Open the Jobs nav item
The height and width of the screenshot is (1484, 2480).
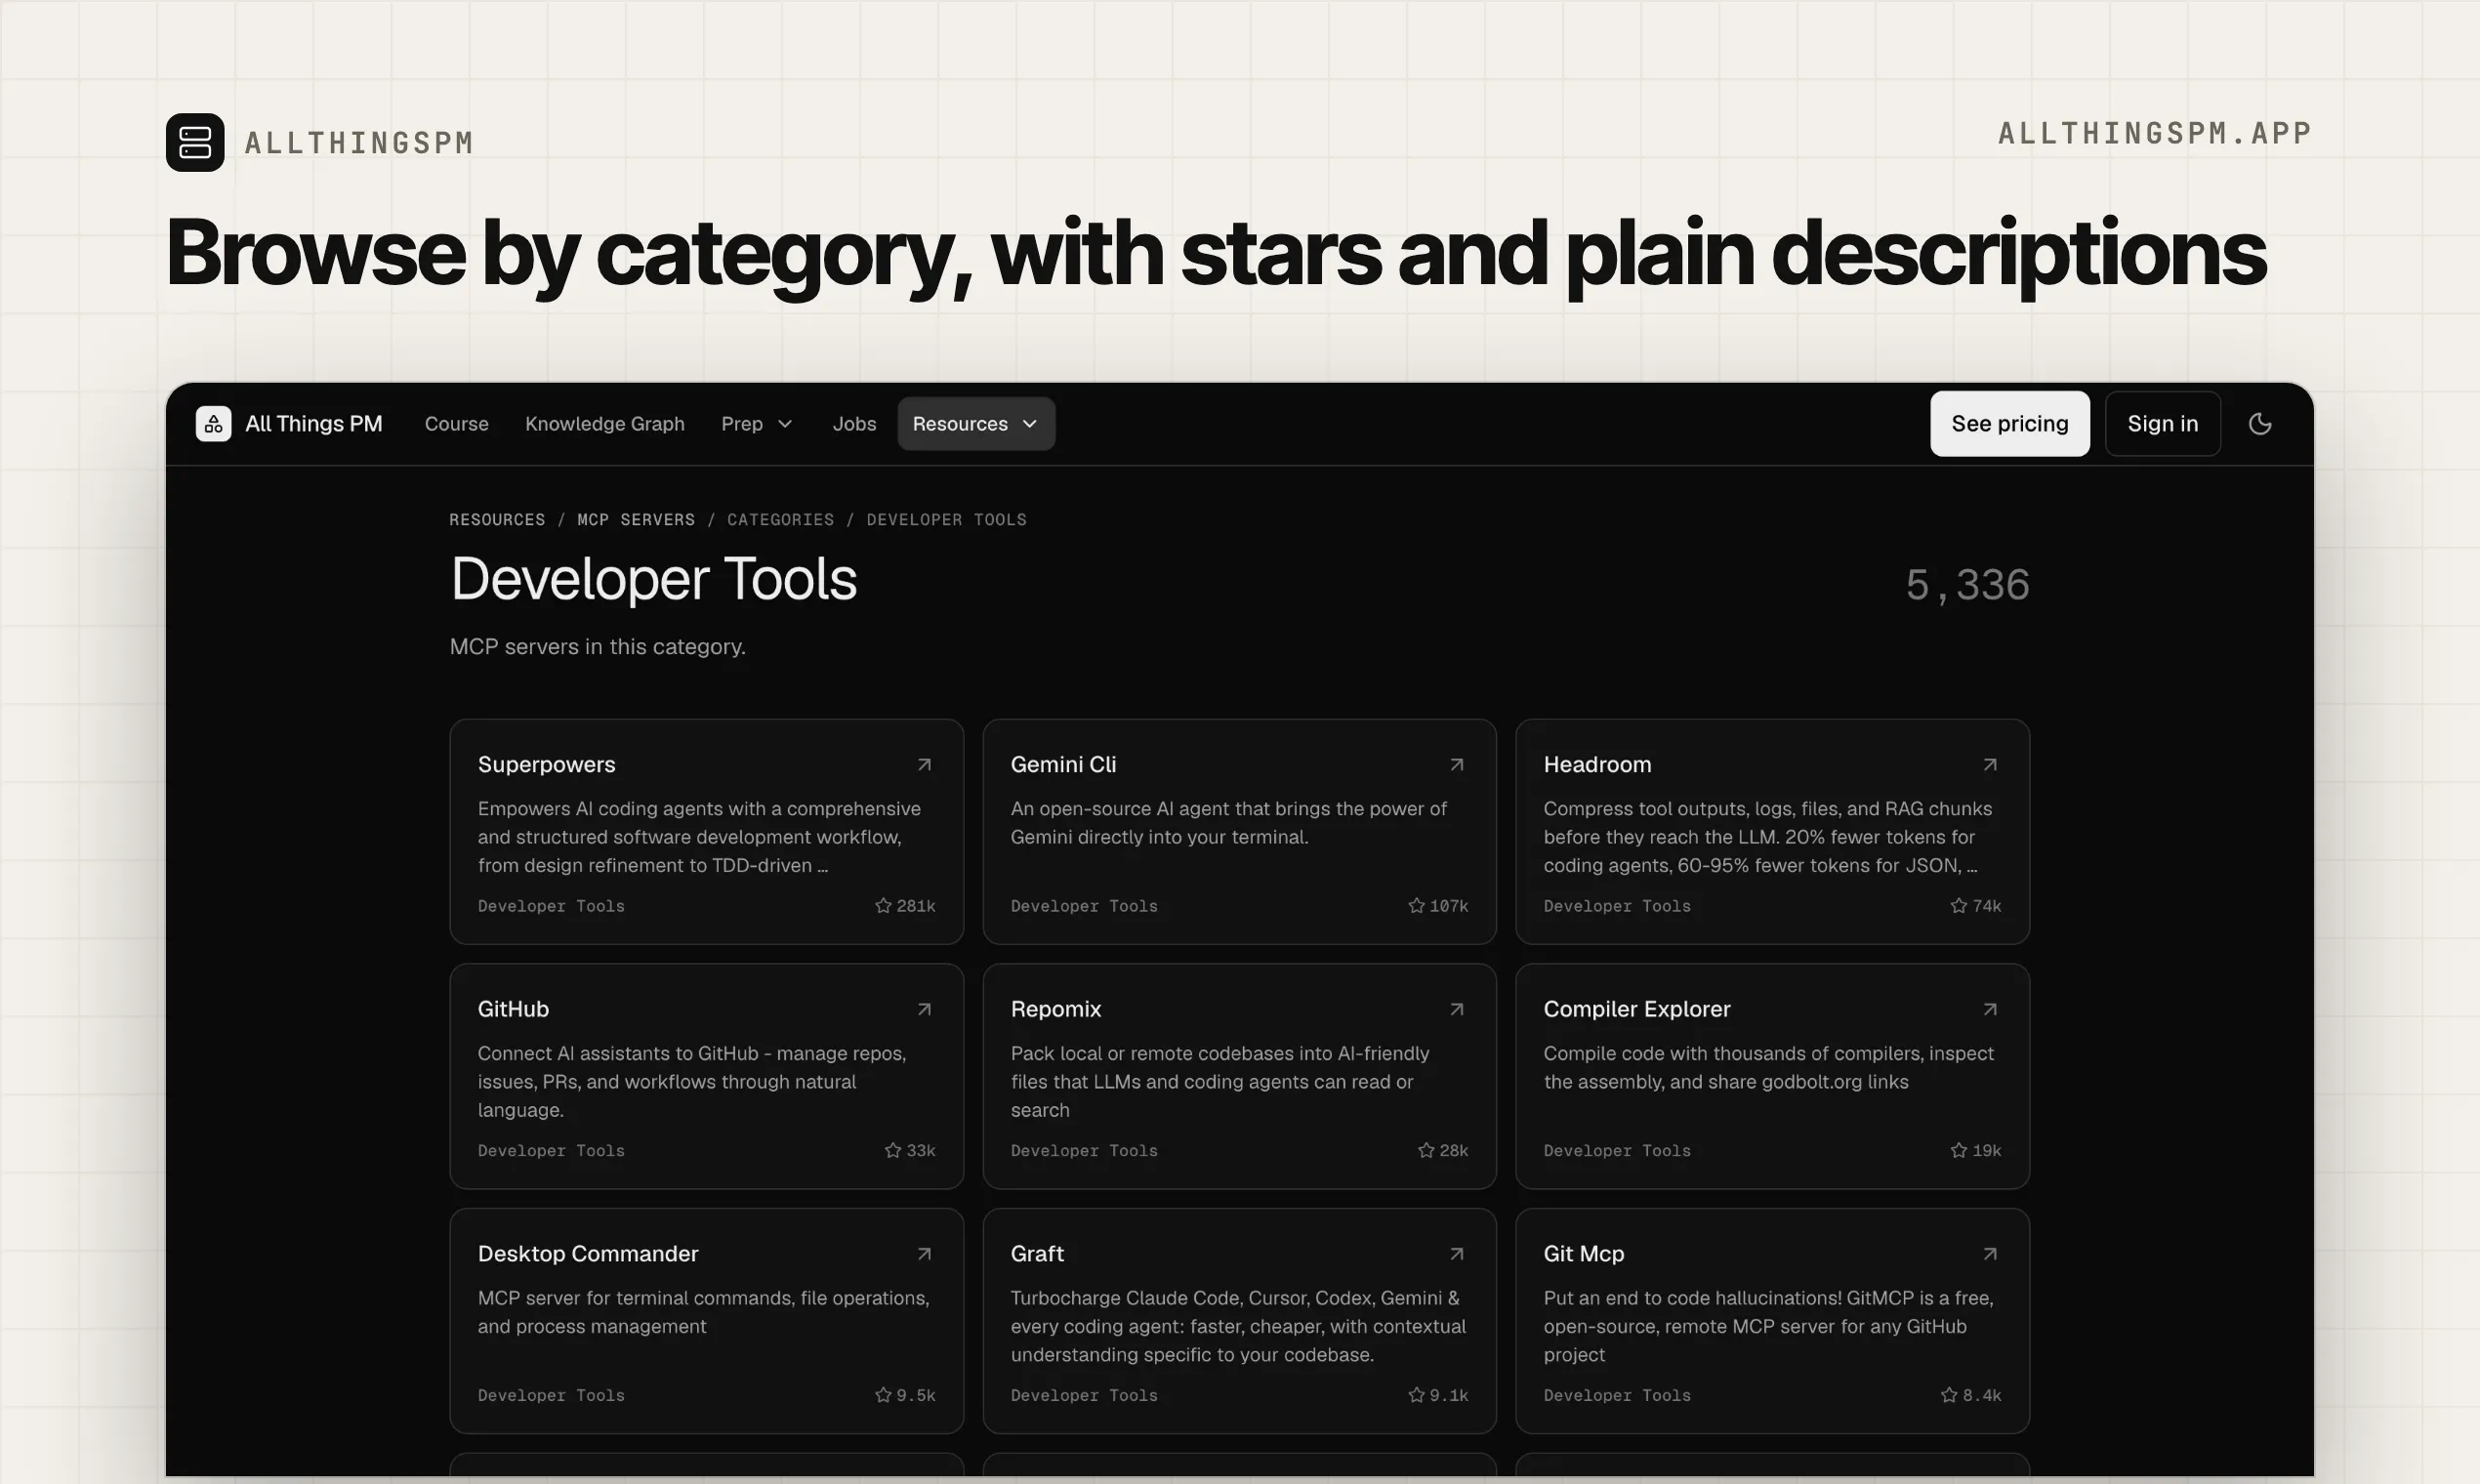854,424
